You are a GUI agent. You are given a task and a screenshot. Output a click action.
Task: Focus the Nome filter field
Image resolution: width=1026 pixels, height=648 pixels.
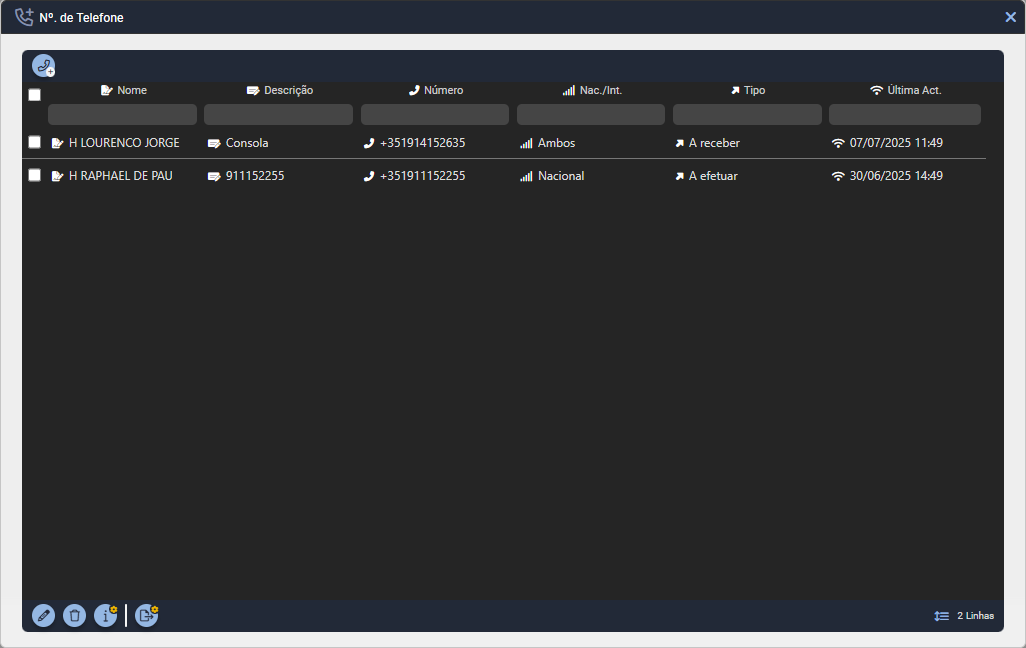(122, 115)
